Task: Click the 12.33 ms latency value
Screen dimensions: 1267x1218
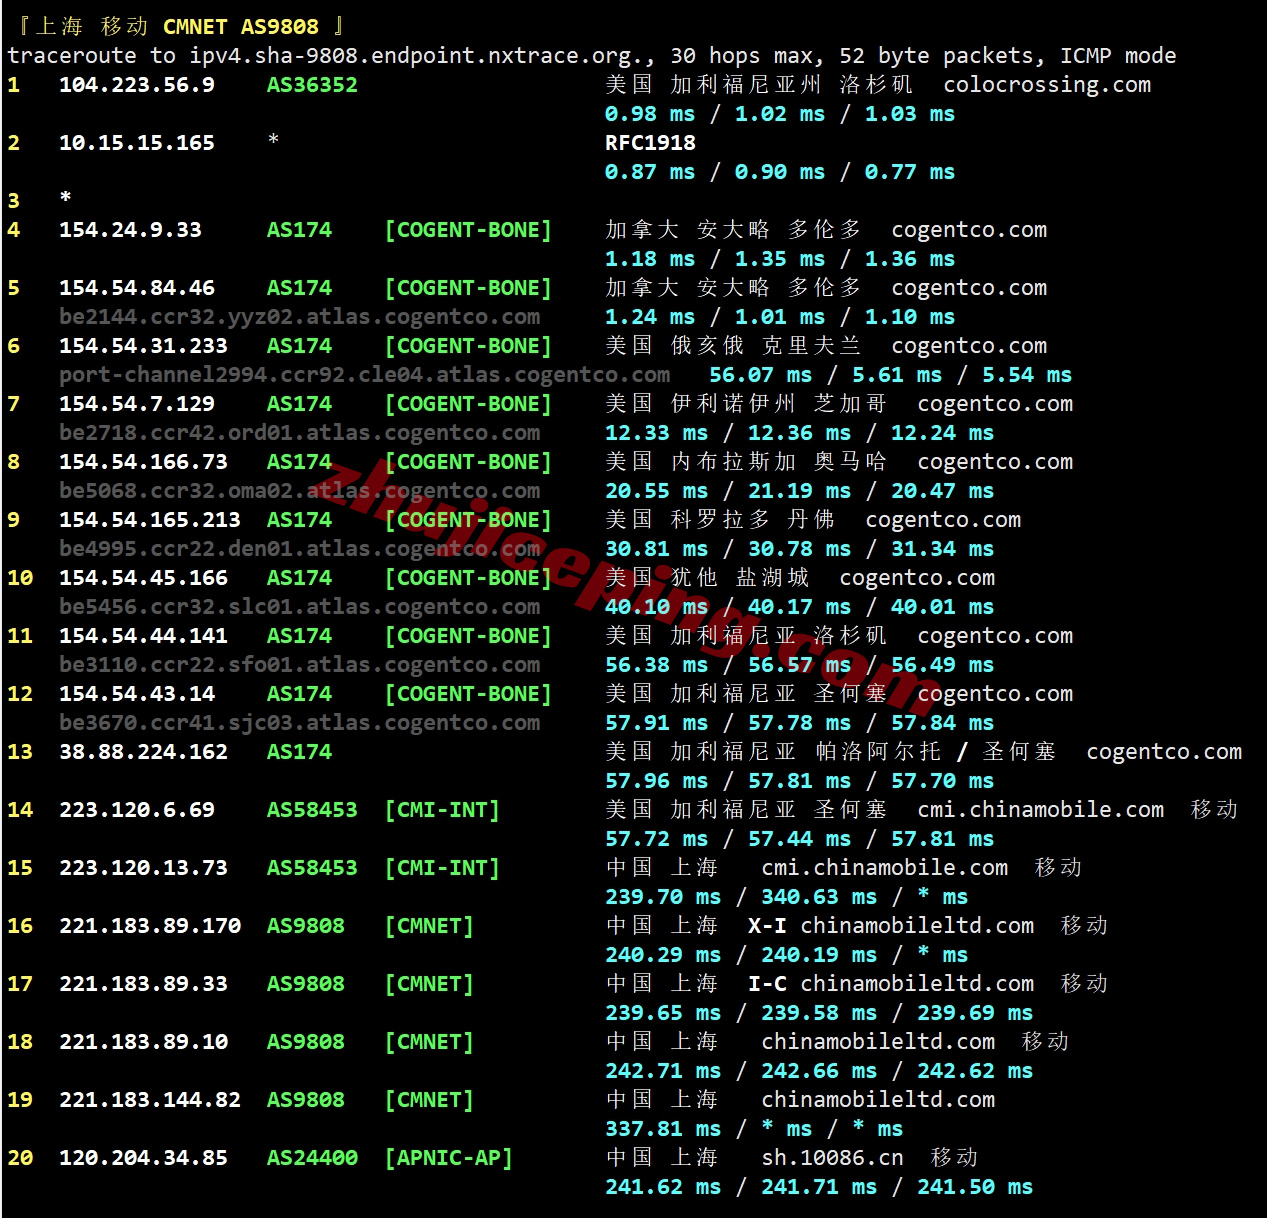Action: tap(656, 433)
